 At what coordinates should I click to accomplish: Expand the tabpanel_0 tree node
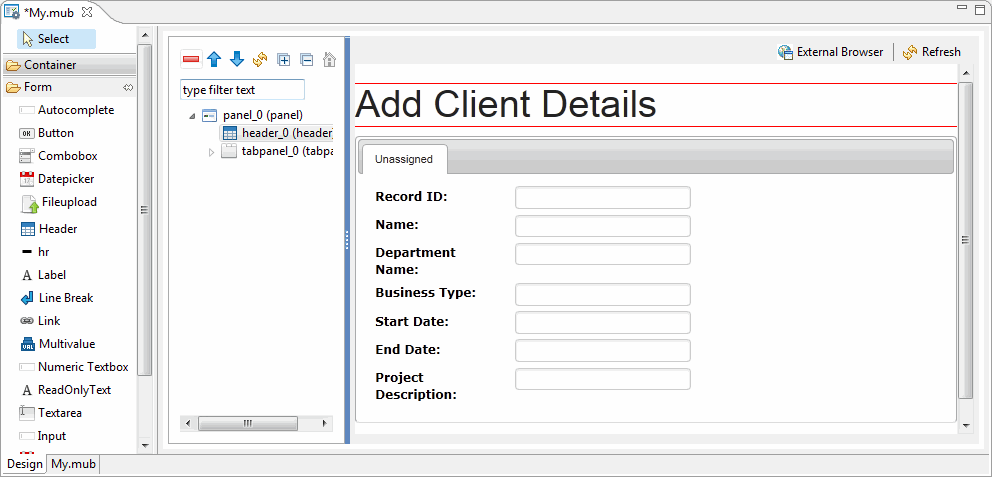(211, 152)
